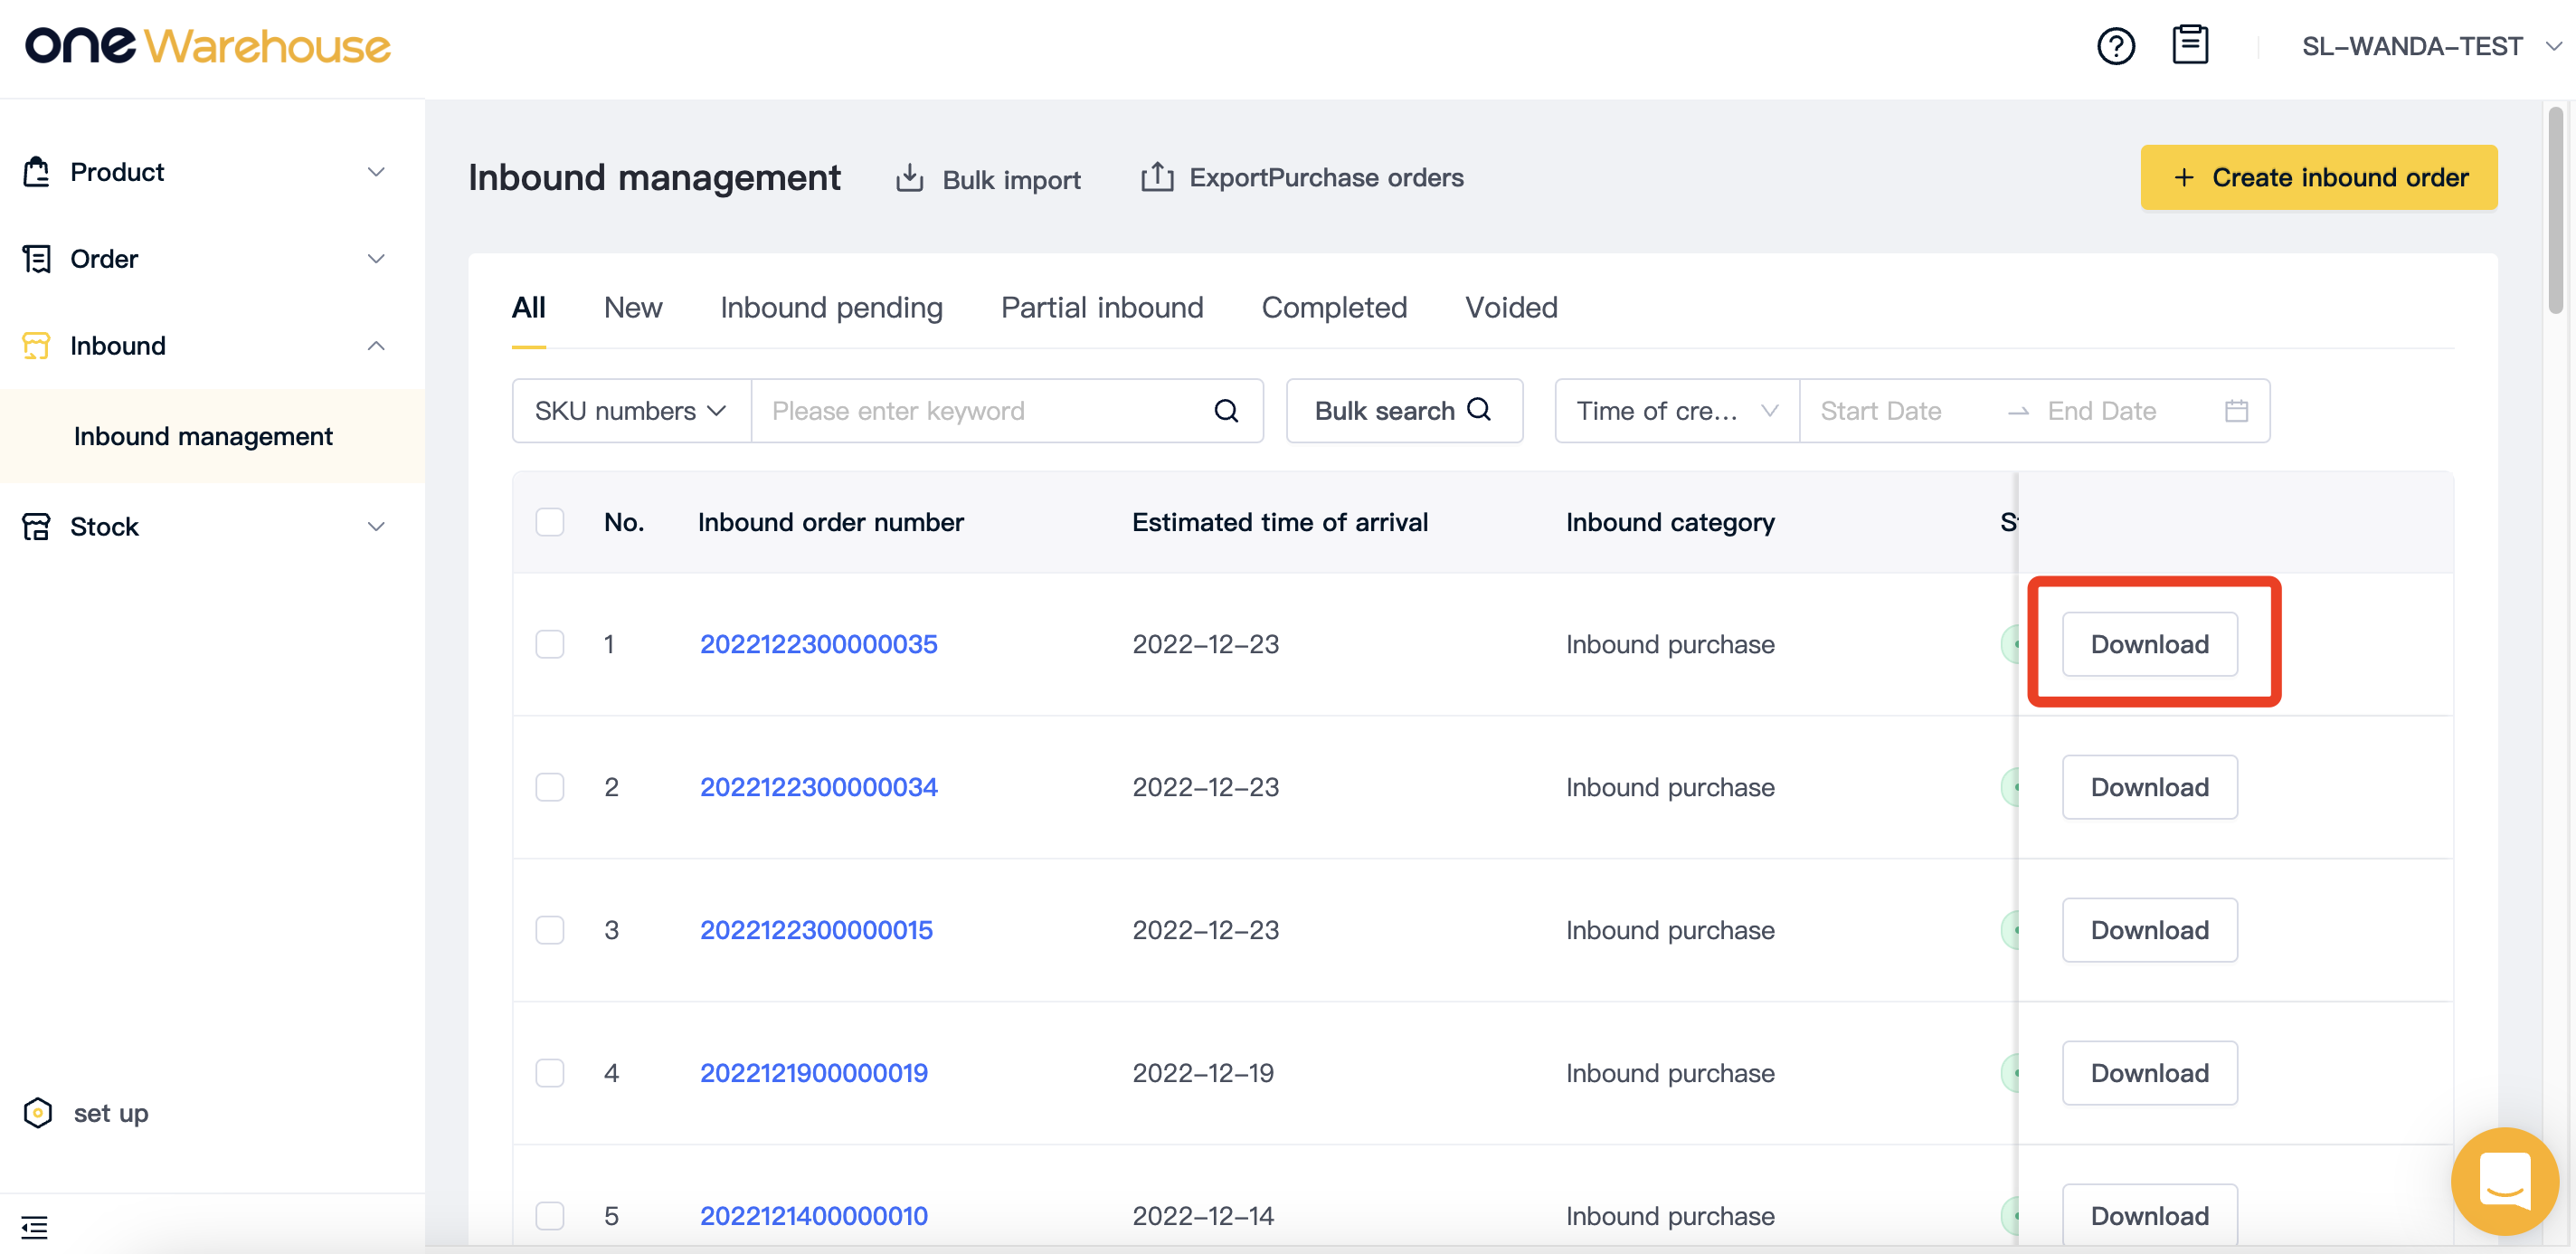Switch to the Partial inbound tab
Viewport: 2576px width, 1254px height.
click(1102, 308)
